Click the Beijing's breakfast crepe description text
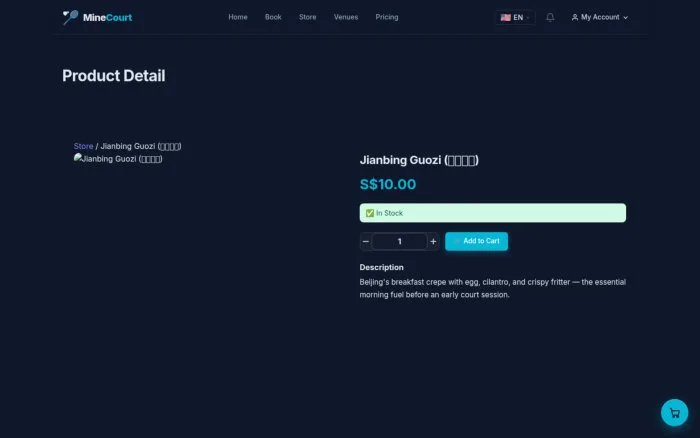 coord(492,288)
